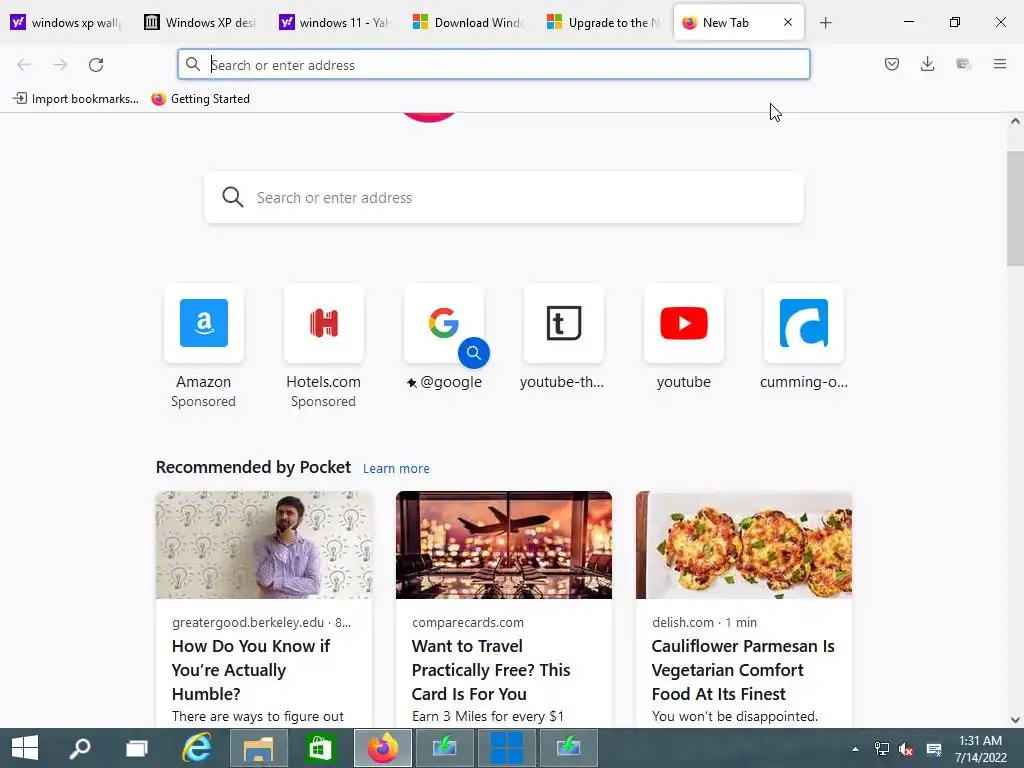Click the vertical scrollbar thumb

coord(1015,208)
